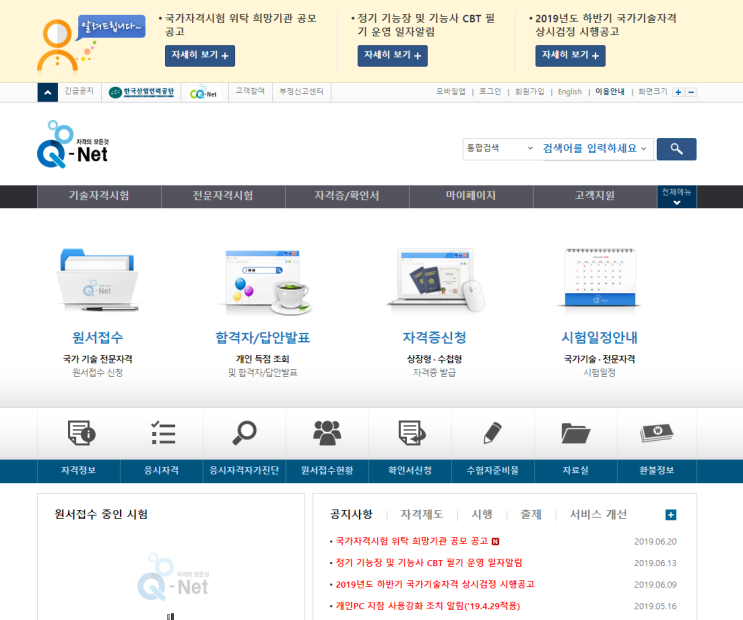Click 자세히 보기 for CBT 필기 운영
The width and height of the screenshot is (743, 620).
coord(392,55)
